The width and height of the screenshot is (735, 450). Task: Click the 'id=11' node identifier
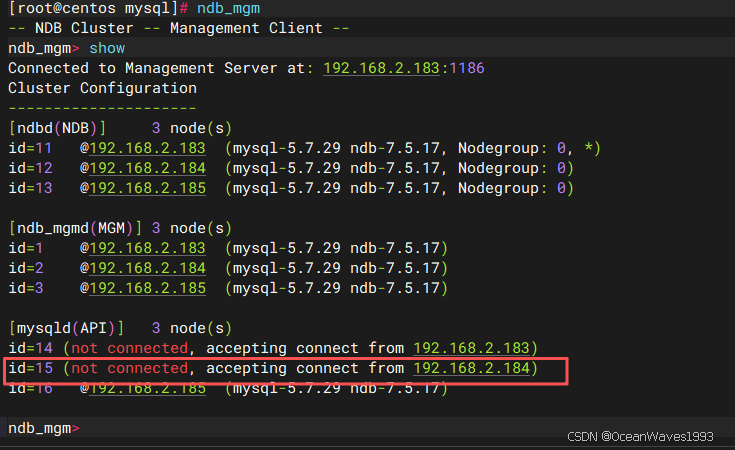point(30,148)
